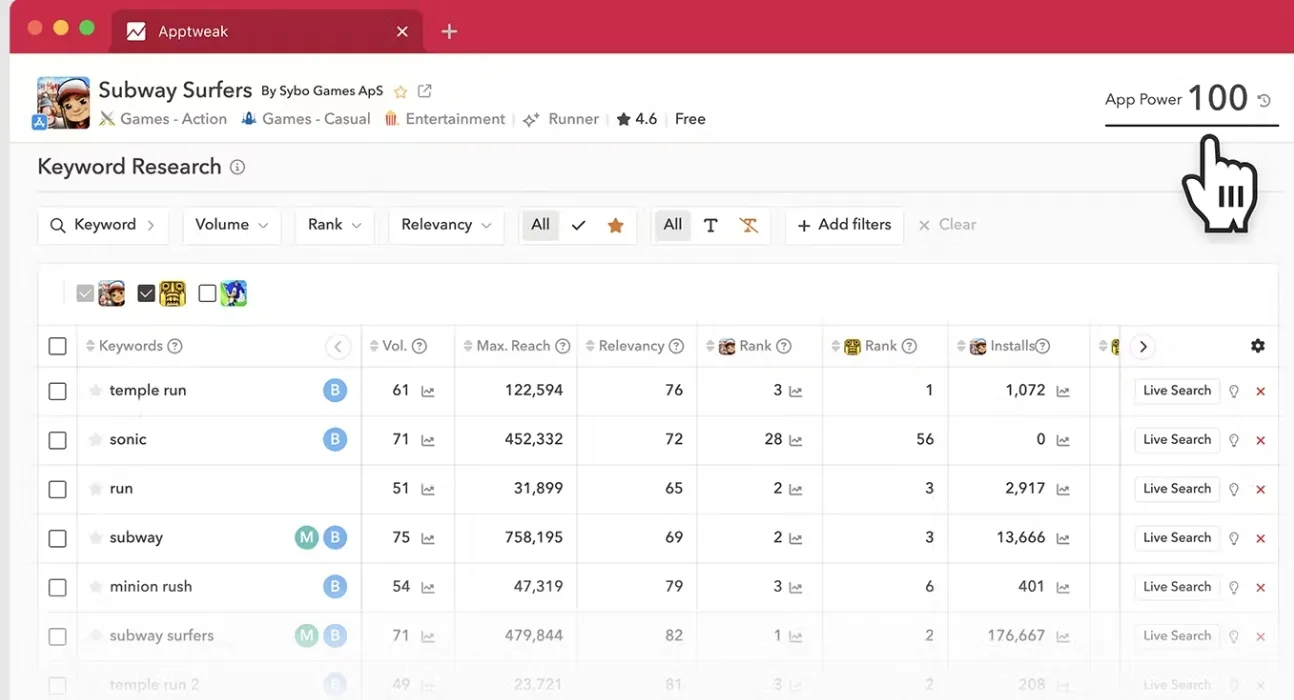Filter by starred keywords using orange star
Screen dimensions: 1294x700
pos(615,225)
